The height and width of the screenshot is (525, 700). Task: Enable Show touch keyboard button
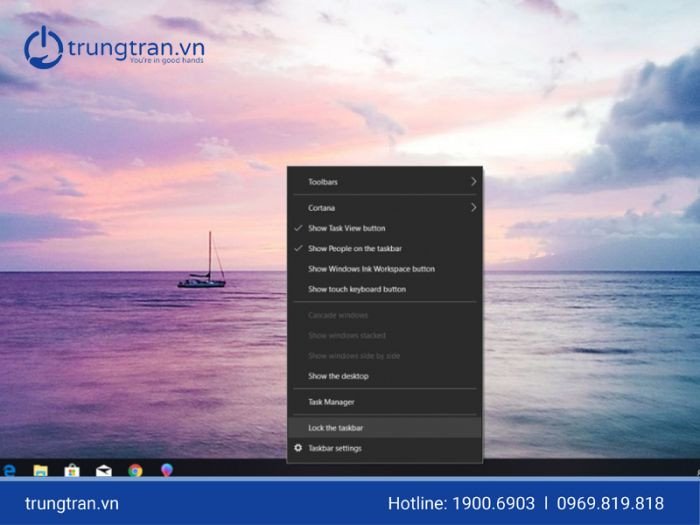point(385,289)
